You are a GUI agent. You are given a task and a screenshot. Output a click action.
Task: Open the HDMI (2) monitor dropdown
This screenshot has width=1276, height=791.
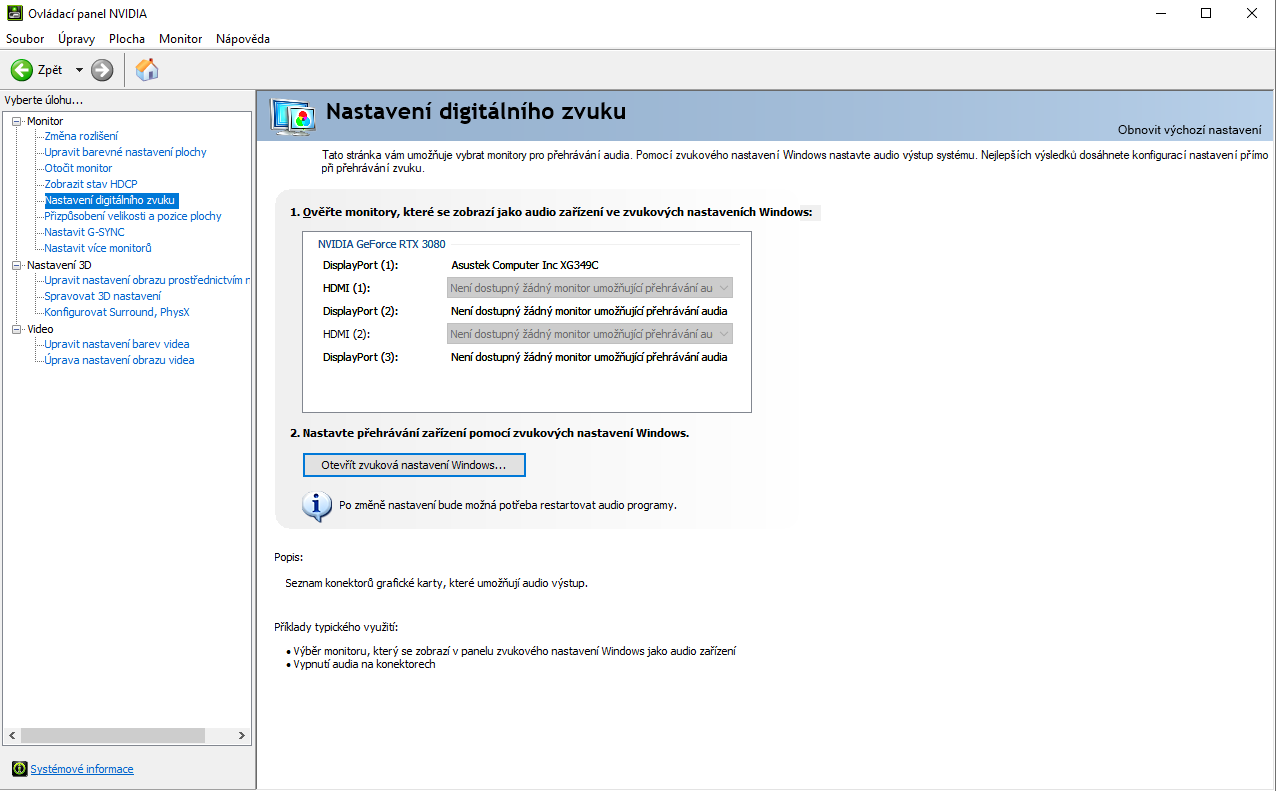(x=590, y=334)
